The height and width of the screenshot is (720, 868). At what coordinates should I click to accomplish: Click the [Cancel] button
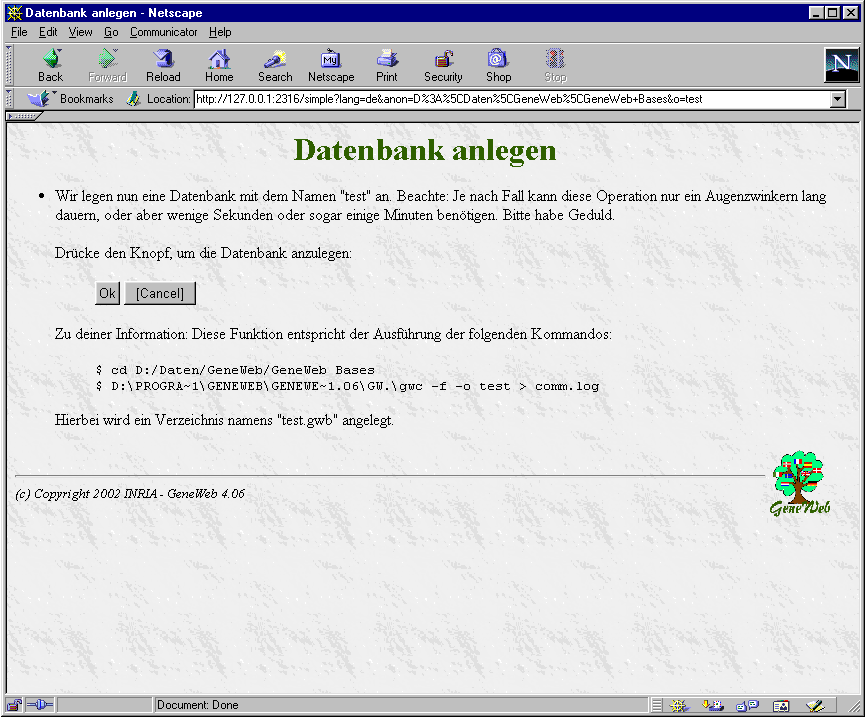160,293
